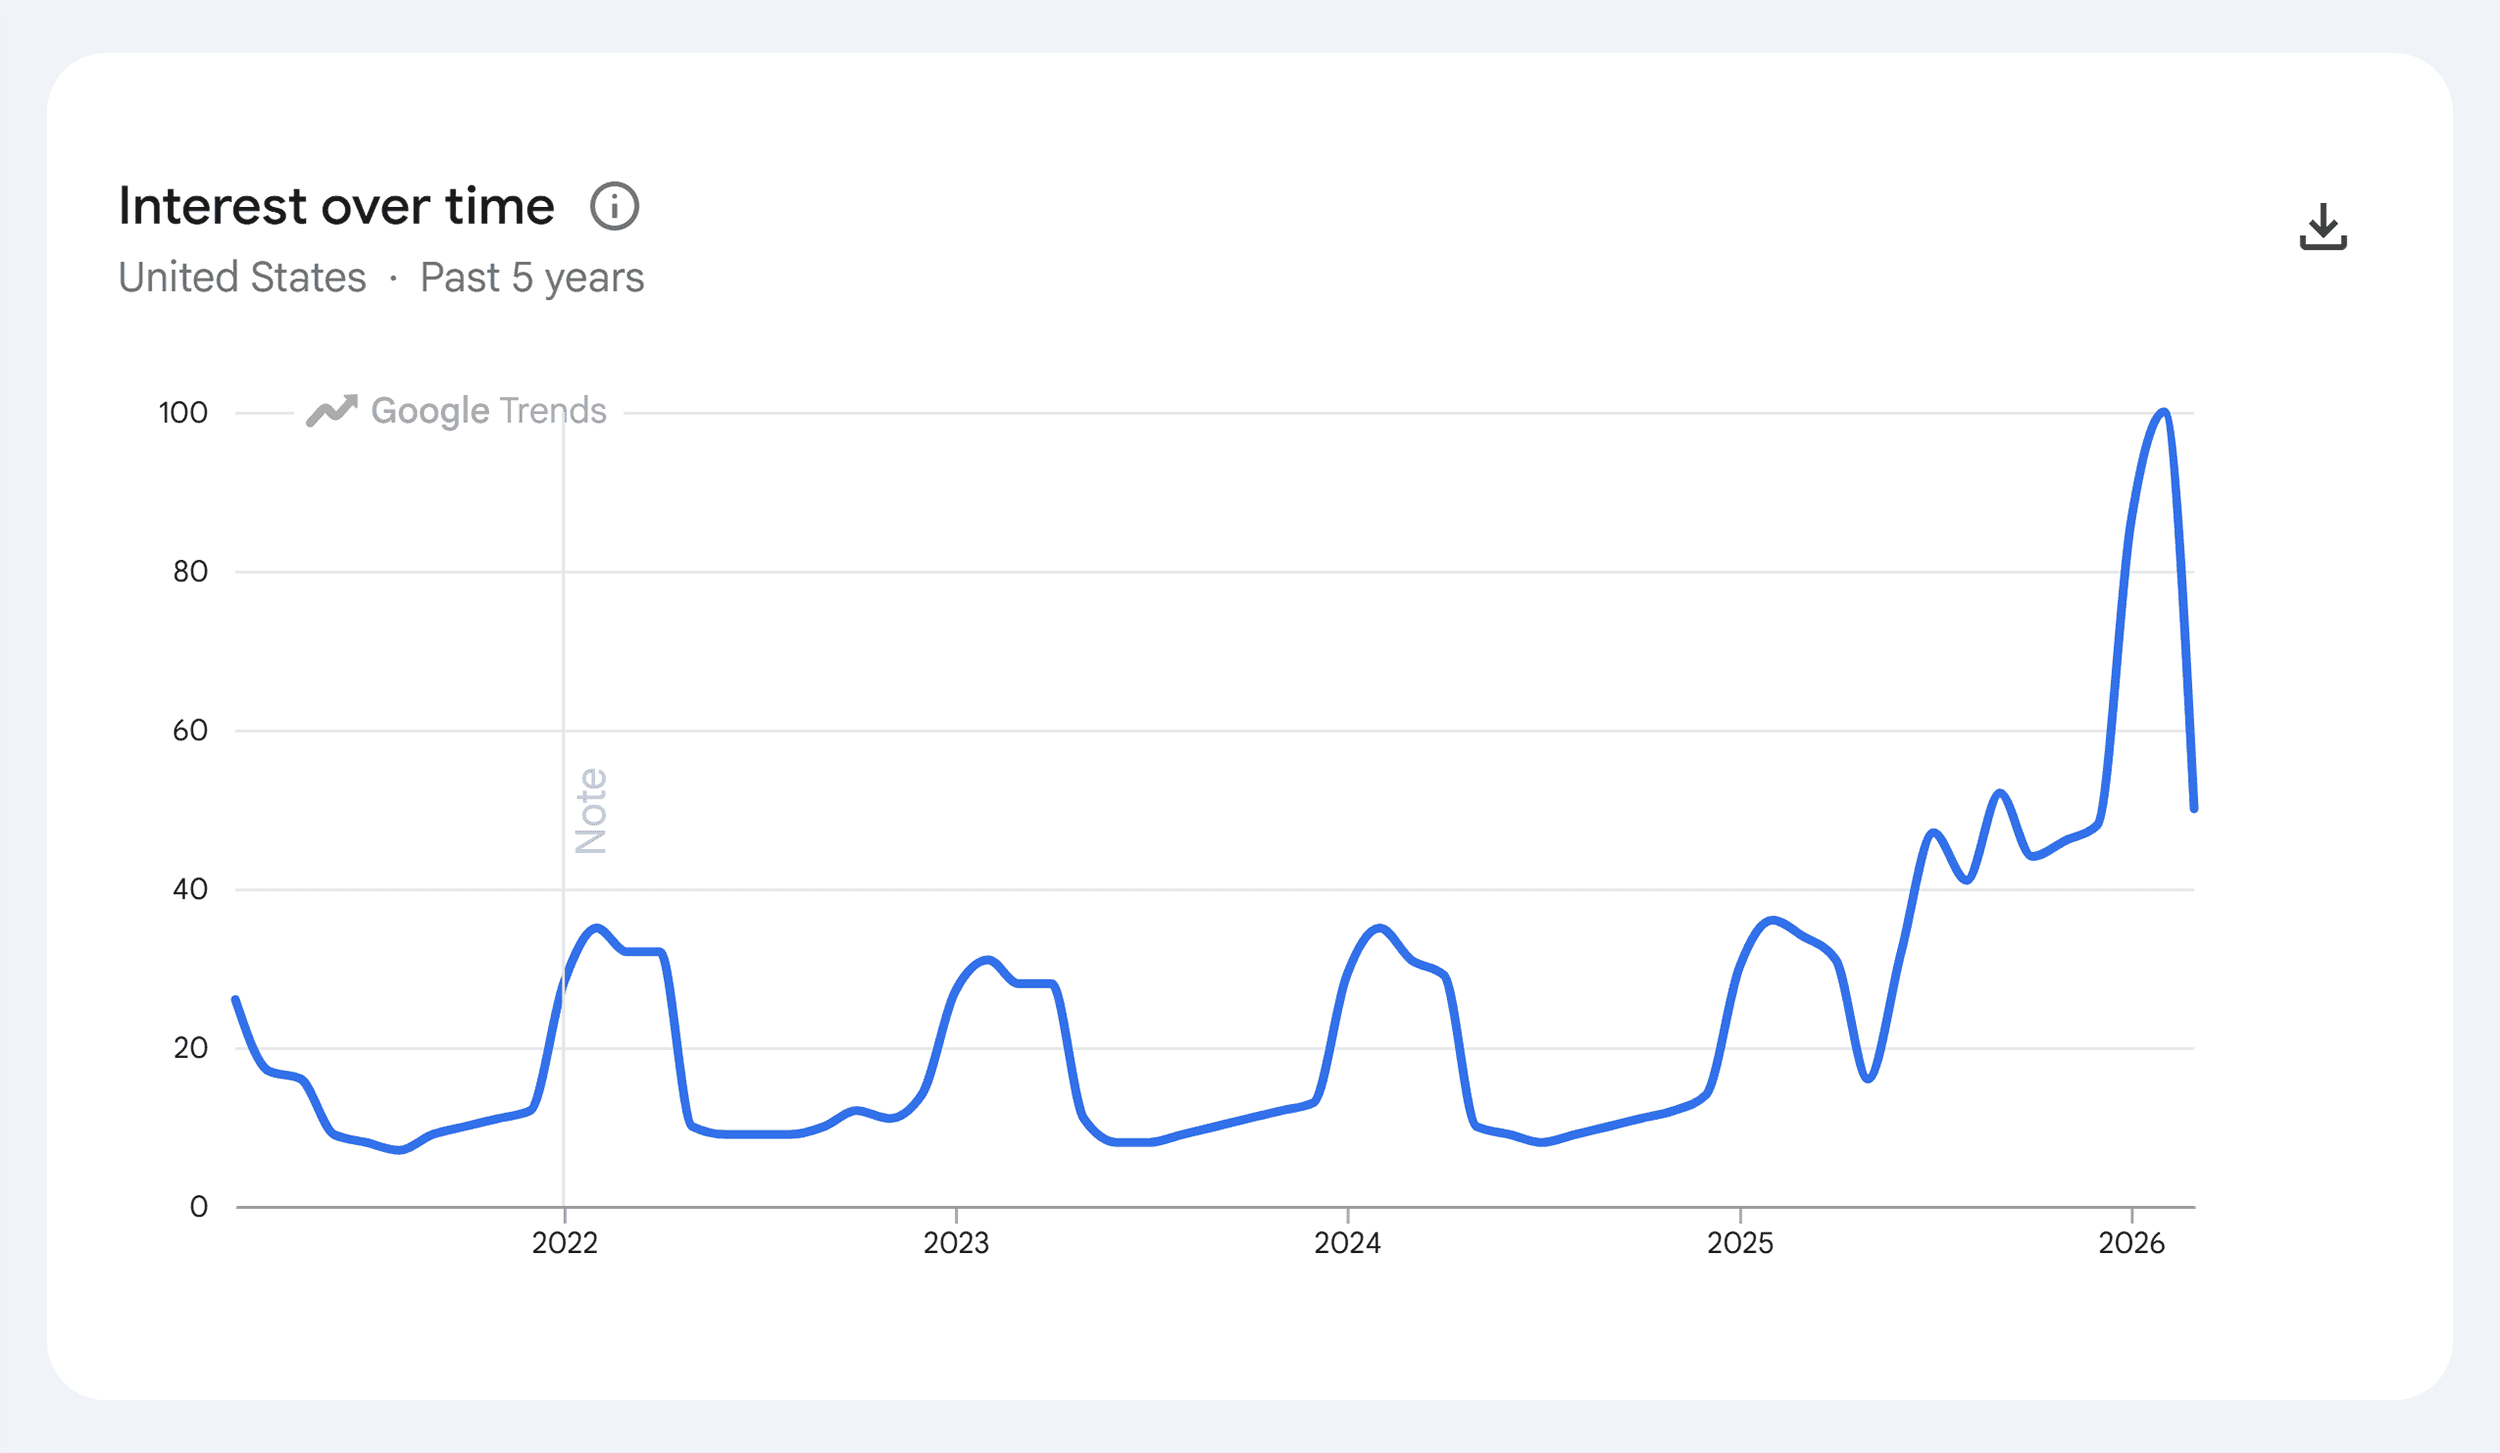The image size is (2500, 1453).
Task: Select the Past 5 years label
Action: click(529, 277)
